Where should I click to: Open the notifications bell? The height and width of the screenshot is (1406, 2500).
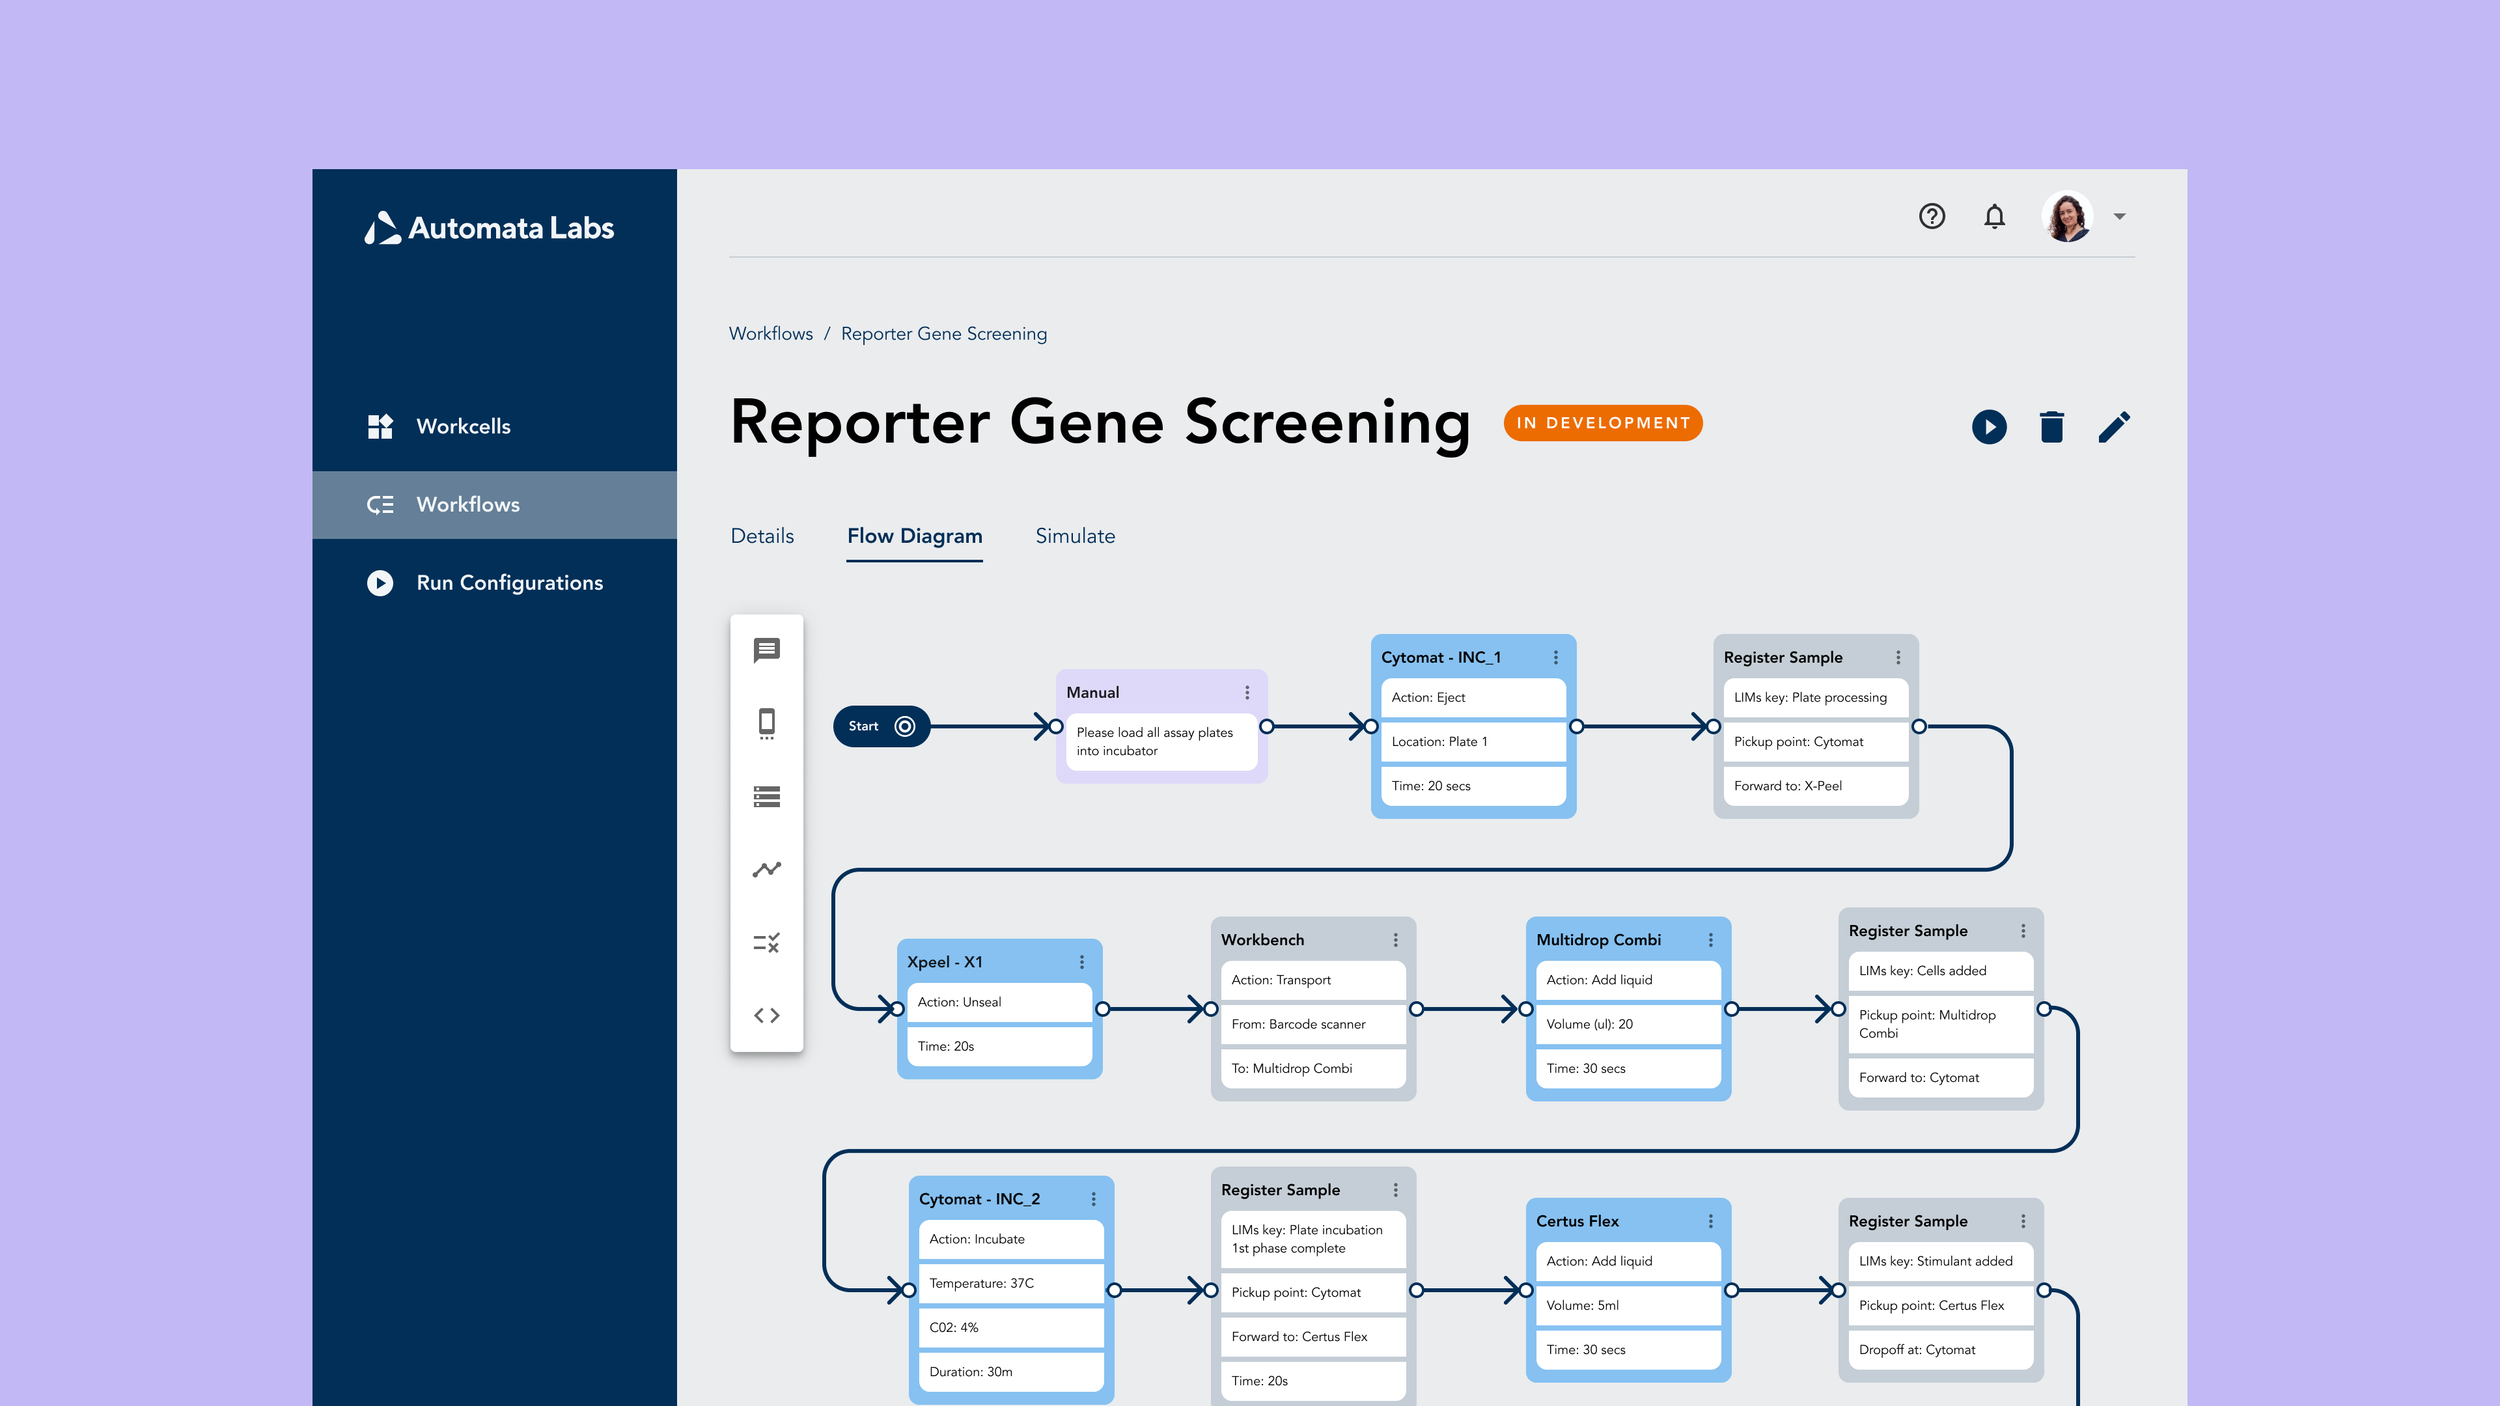1994,216
